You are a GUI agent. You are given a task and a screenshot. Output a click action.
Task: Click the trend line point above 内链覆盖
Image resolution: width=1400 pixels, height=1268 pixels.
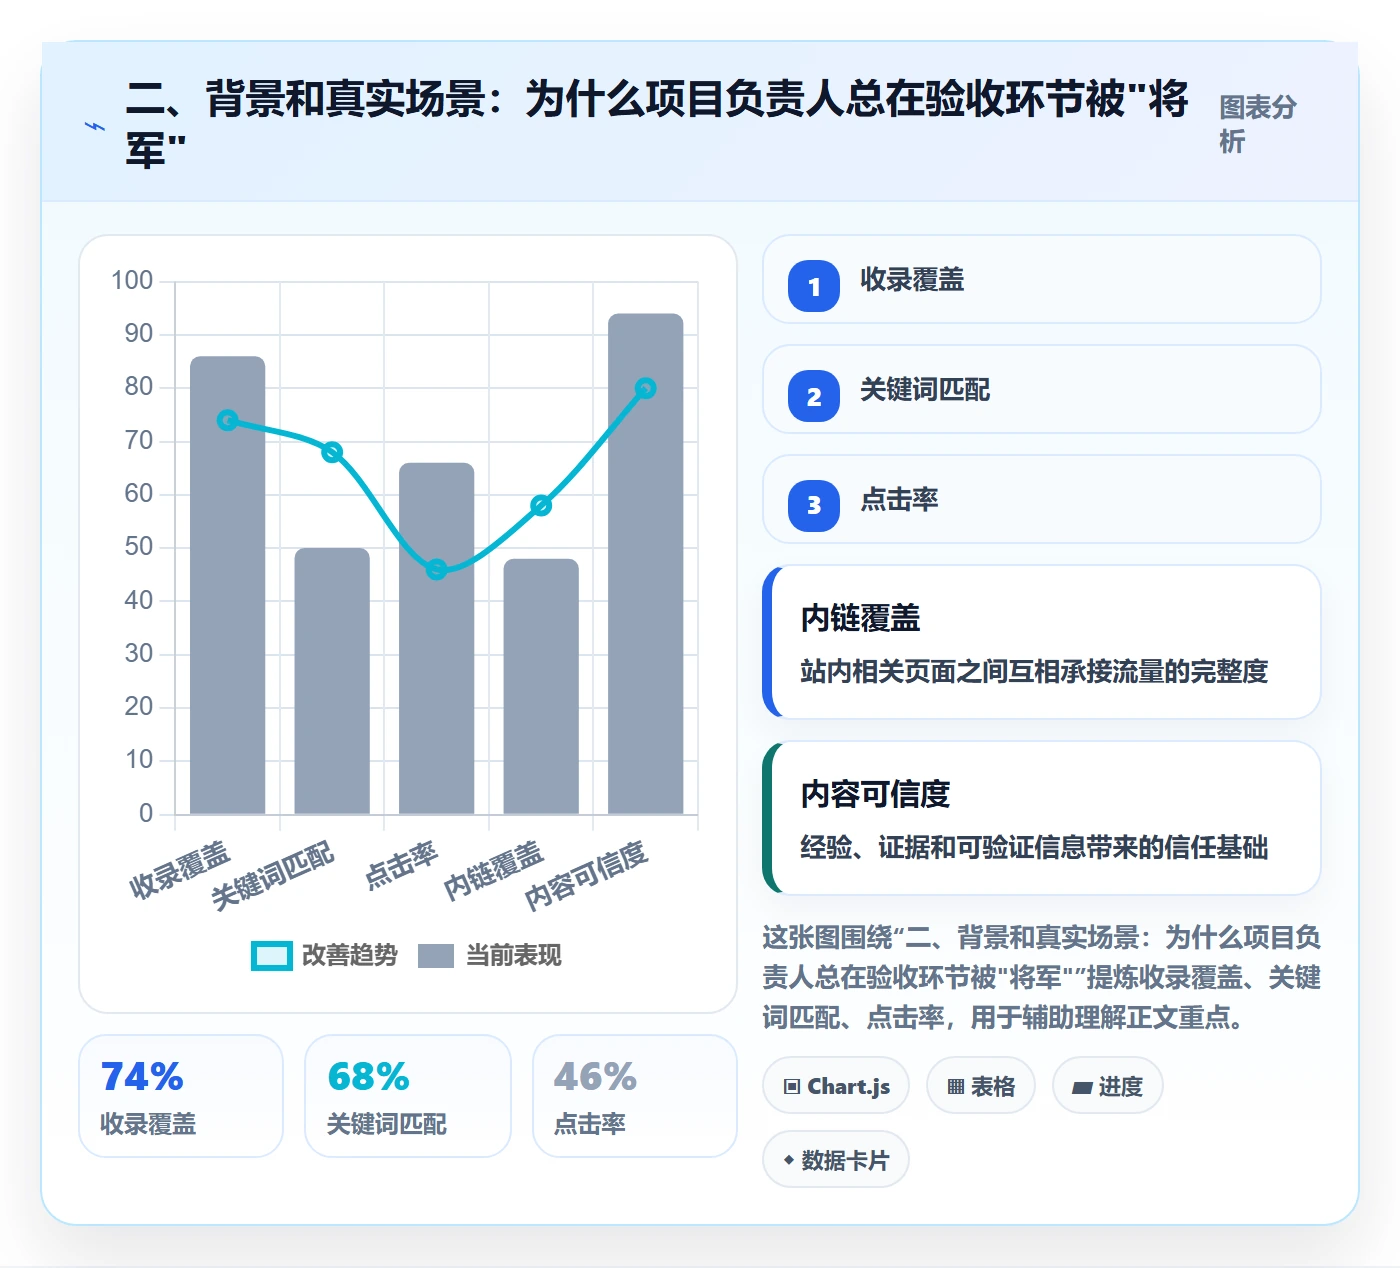coord(541,505)
